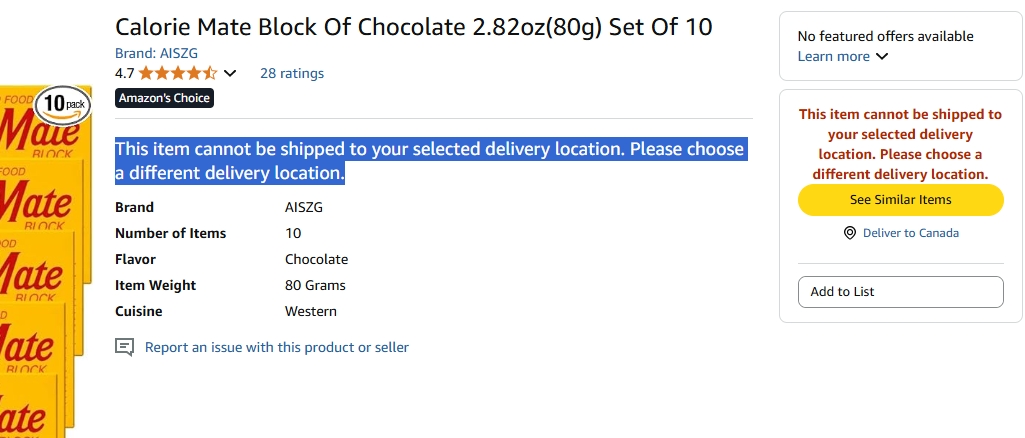
Task: Click the red shipping warning in sidebar
Action: click(x=900, y=144)
